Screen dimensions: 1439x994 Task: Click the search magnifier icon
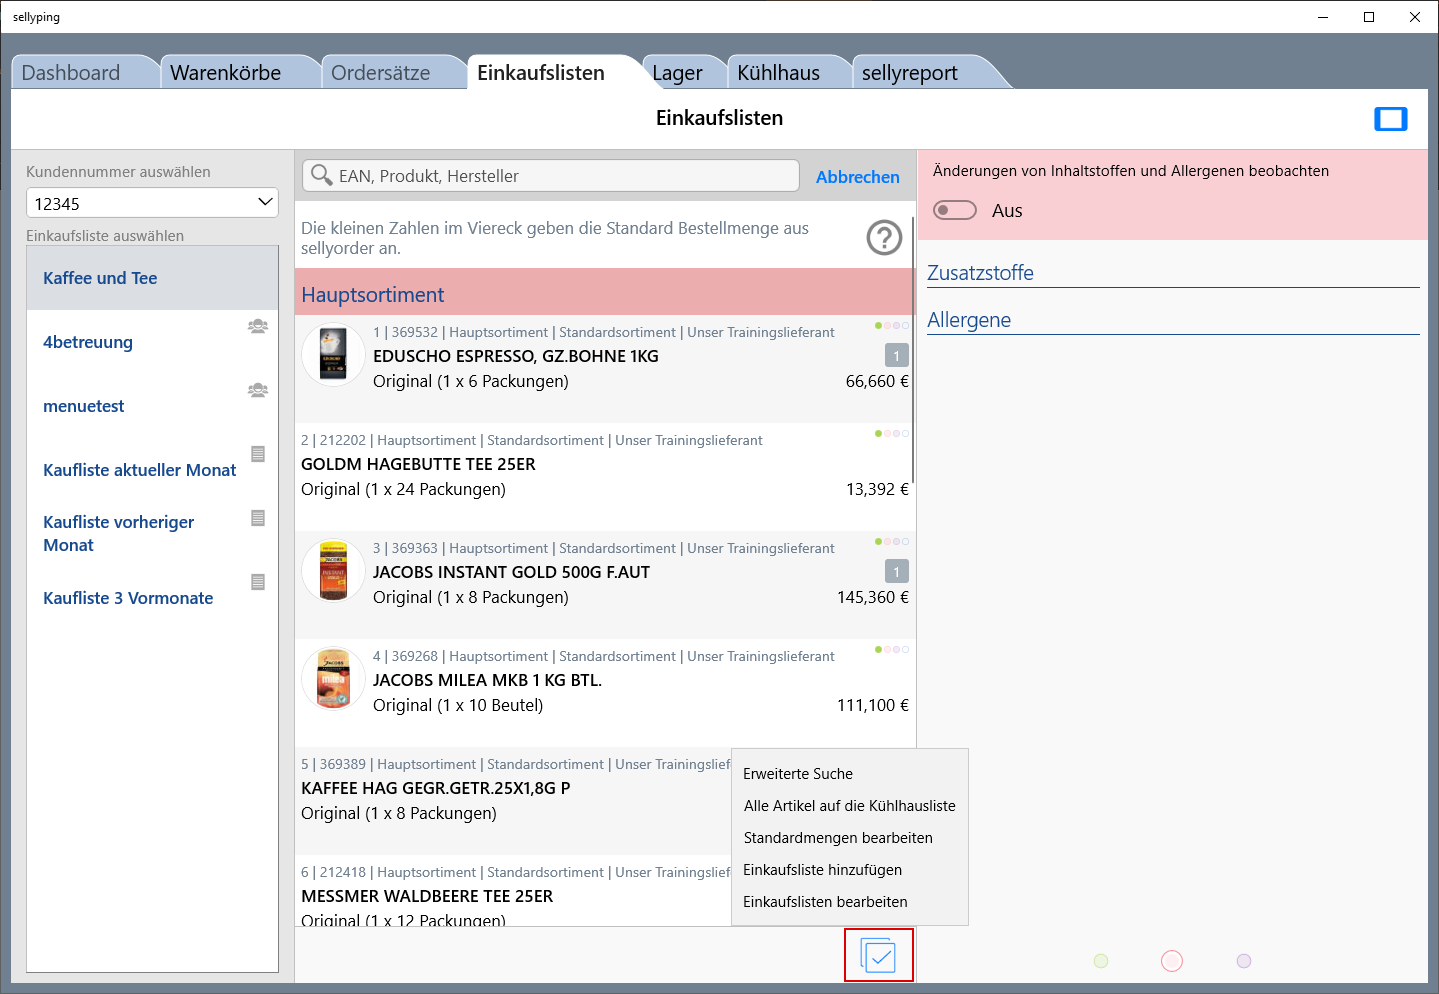point(321,176)
